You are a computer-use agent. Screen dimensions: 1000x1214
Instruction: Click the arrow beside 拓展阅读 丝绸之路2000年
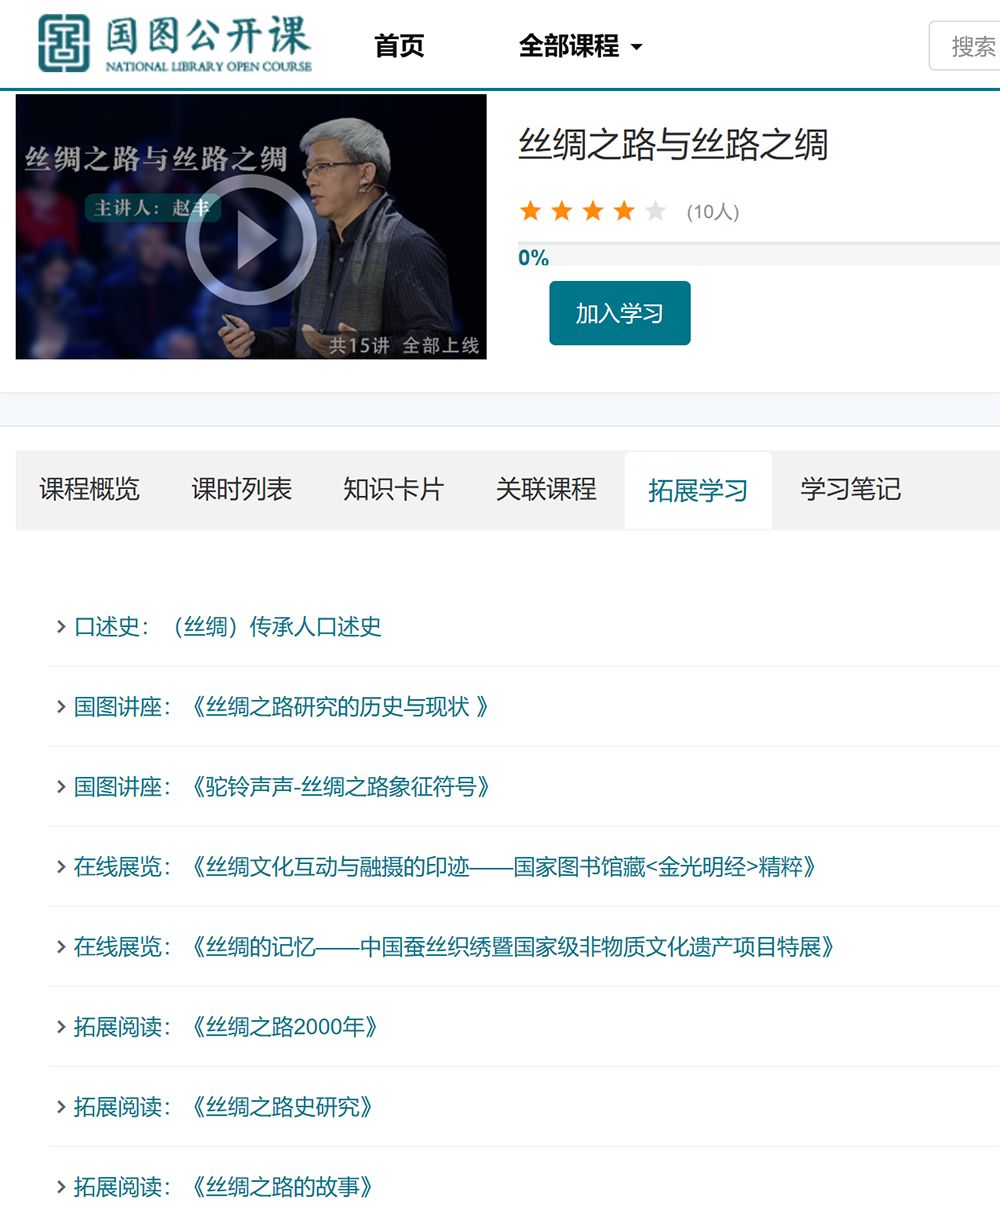[60, 1026]
